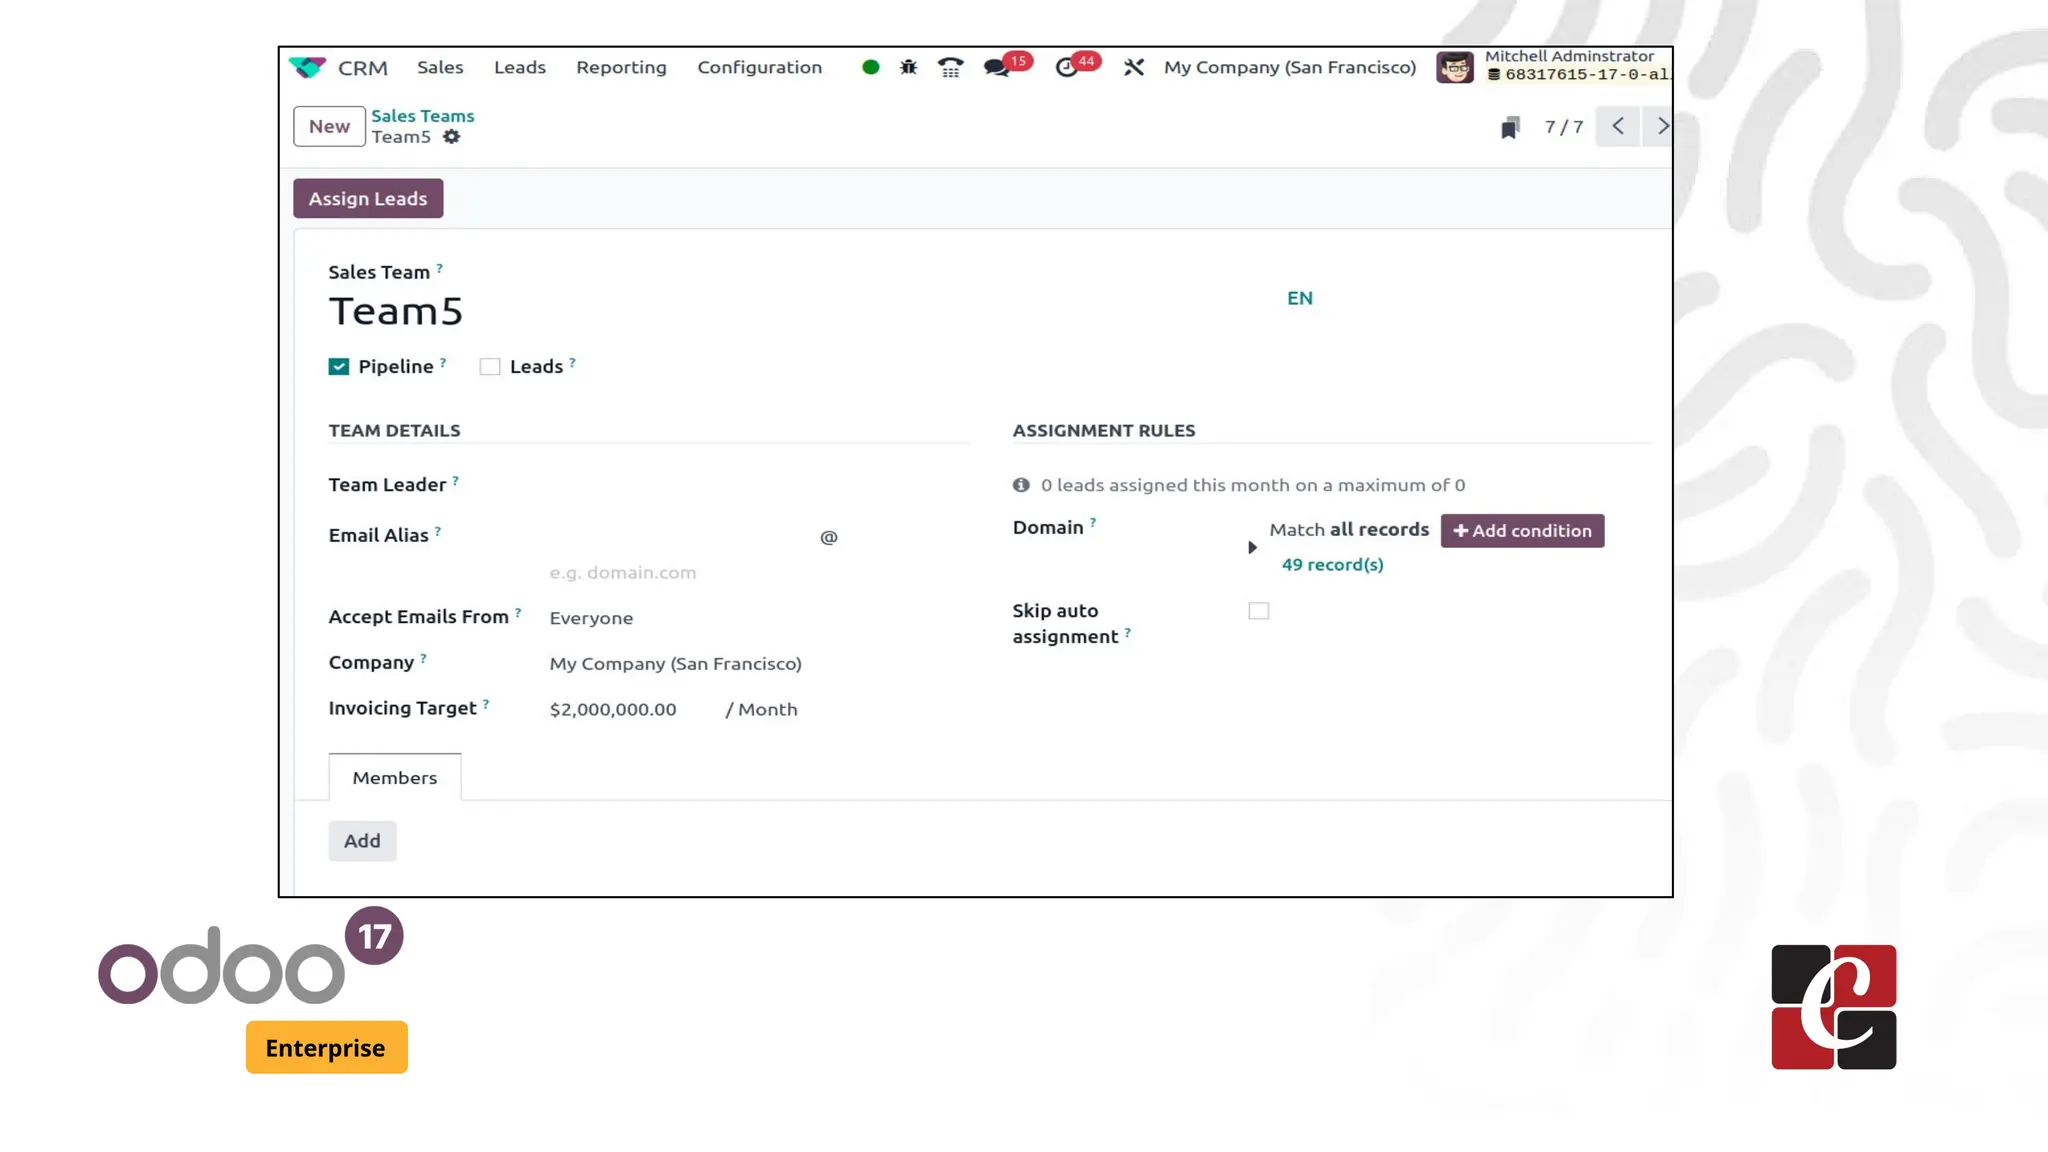Image resolution: width=2048 pixels, height=1152 pixels.
Task: Toggle Skip auto assignment checkbox
Action: 1258,611
